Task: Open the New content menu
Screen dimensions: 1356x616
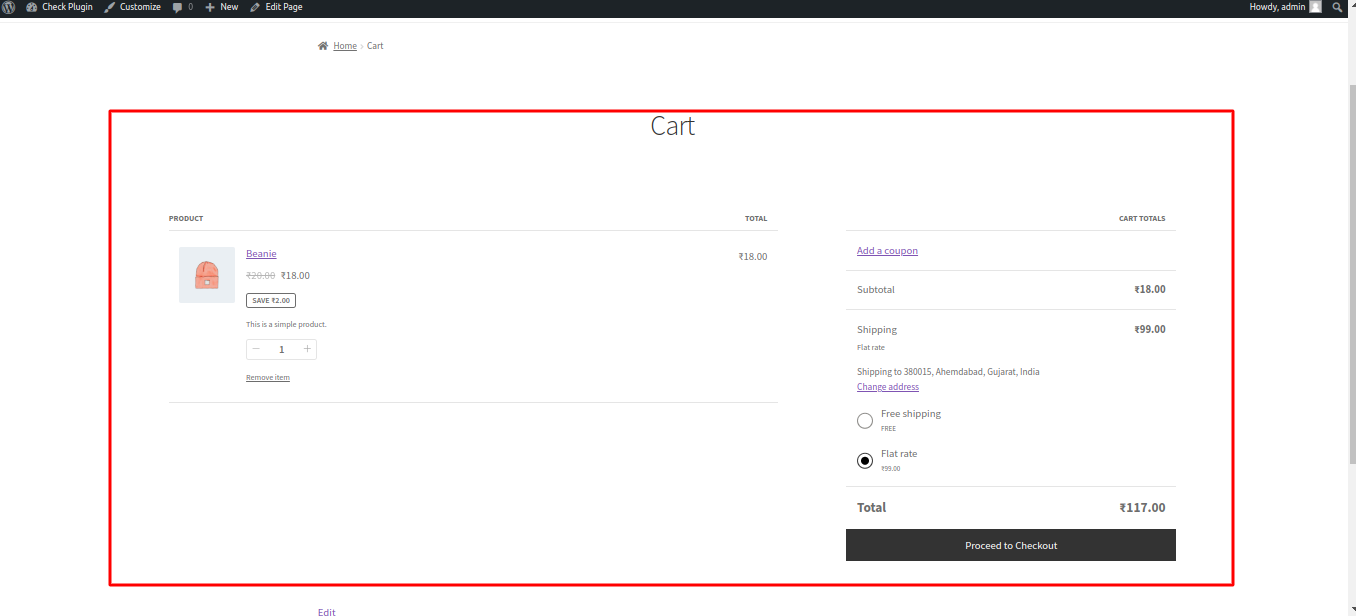Action: [222, 7]
